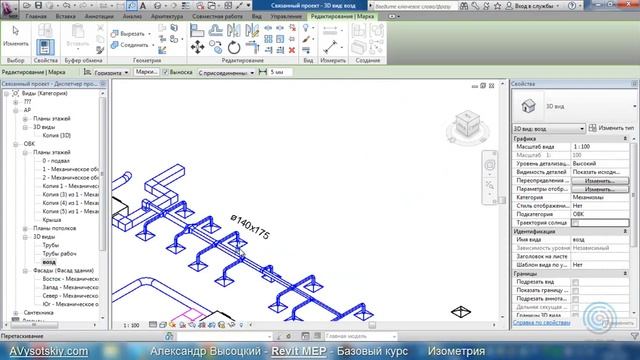Select the Offset tool
The height and width of the screenshot is (360, 640).
coord(216,30)
